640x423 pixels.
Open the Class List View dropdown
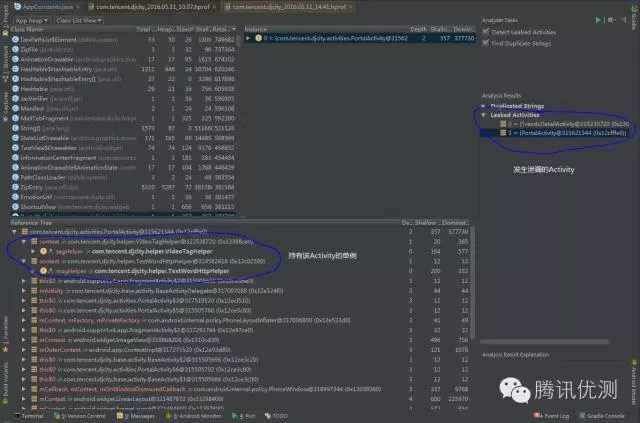pyautogui.click(x=79, y=20)
